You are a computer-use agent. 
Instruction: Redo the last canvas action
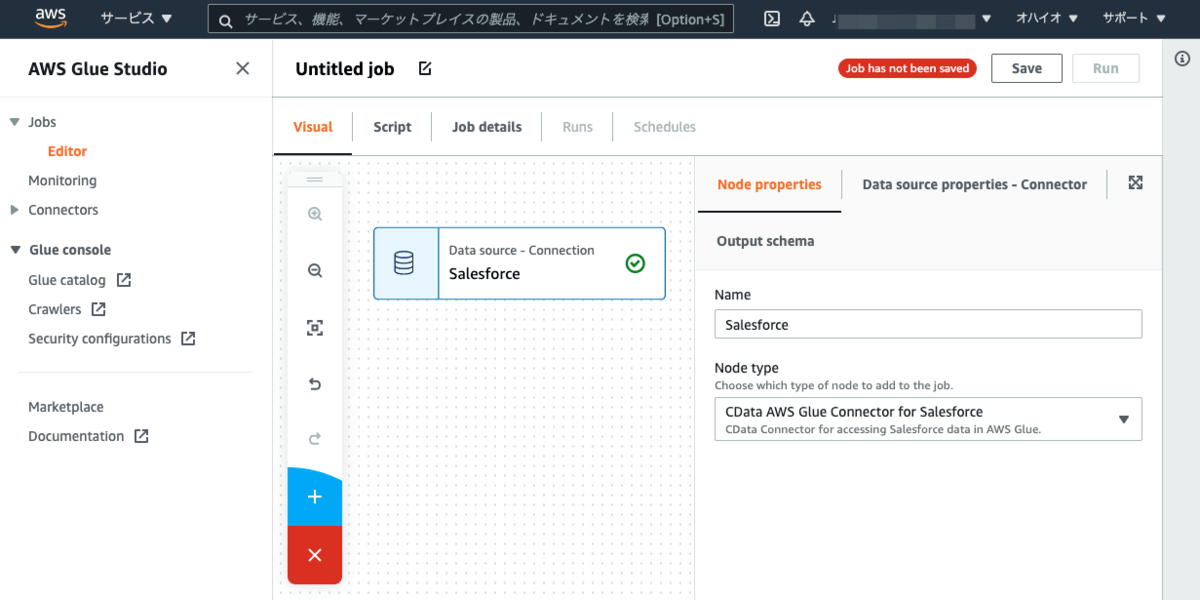[315, 438]
